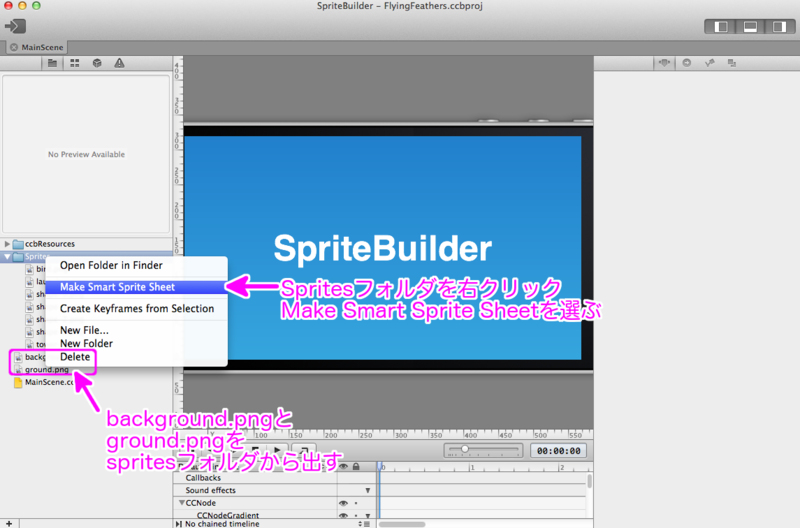The image size is (800, 528).
Task: Click the vertical timeline scrollbar
Action: [x=590, y=481]
